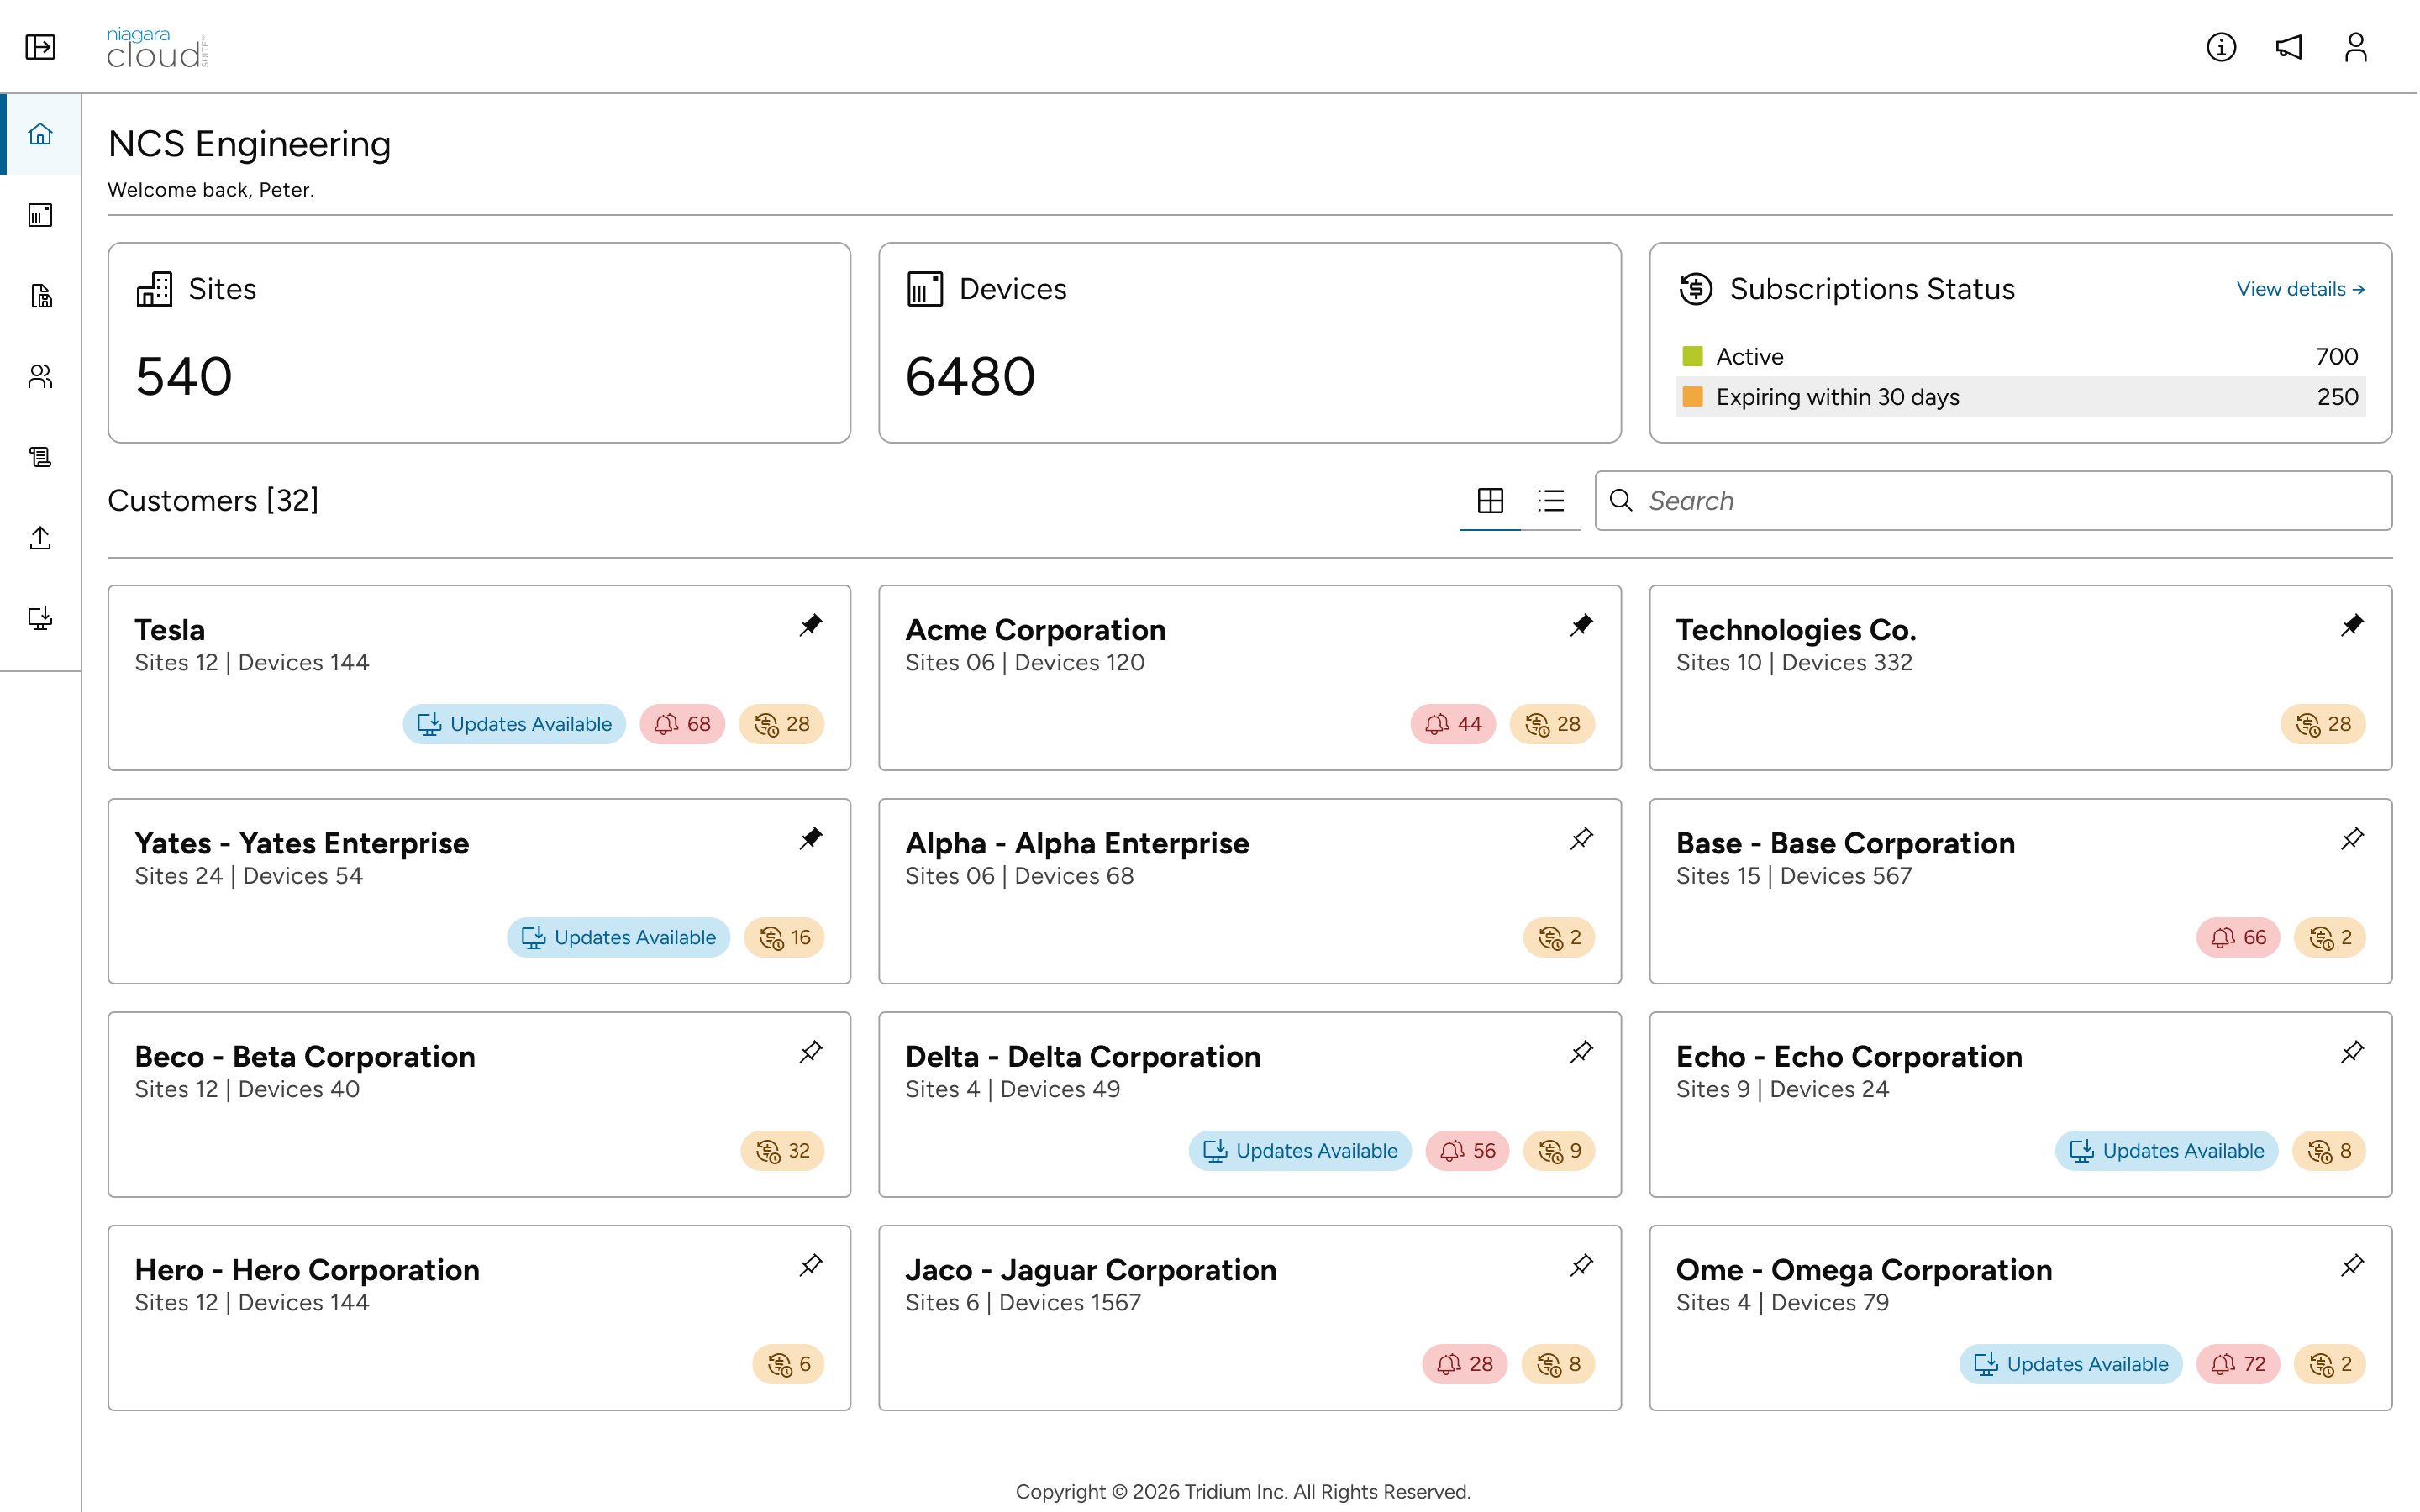Select the green Active status swatch
This screenshot has height=1512, width=2420.
coord(1692,356)
